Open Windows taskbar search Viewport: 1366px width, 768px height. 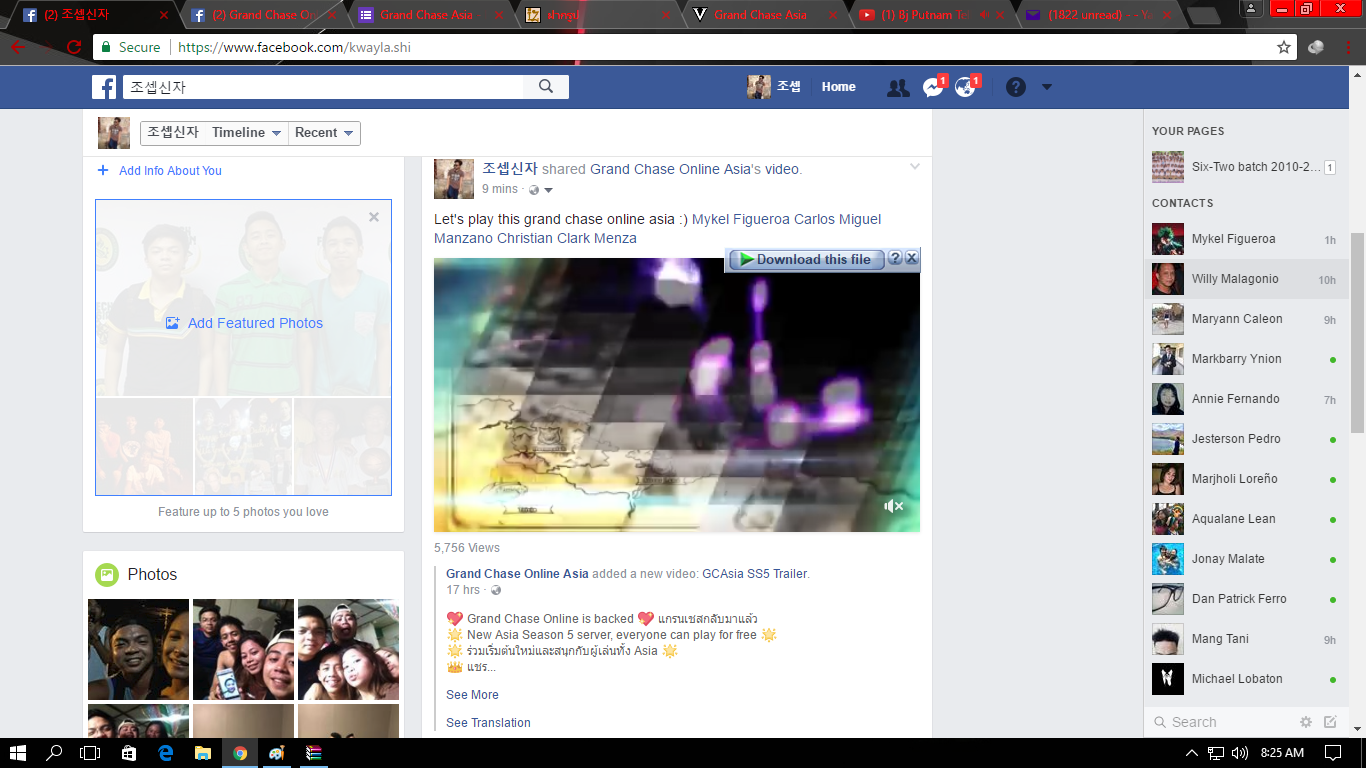click(x=55, y=753)
